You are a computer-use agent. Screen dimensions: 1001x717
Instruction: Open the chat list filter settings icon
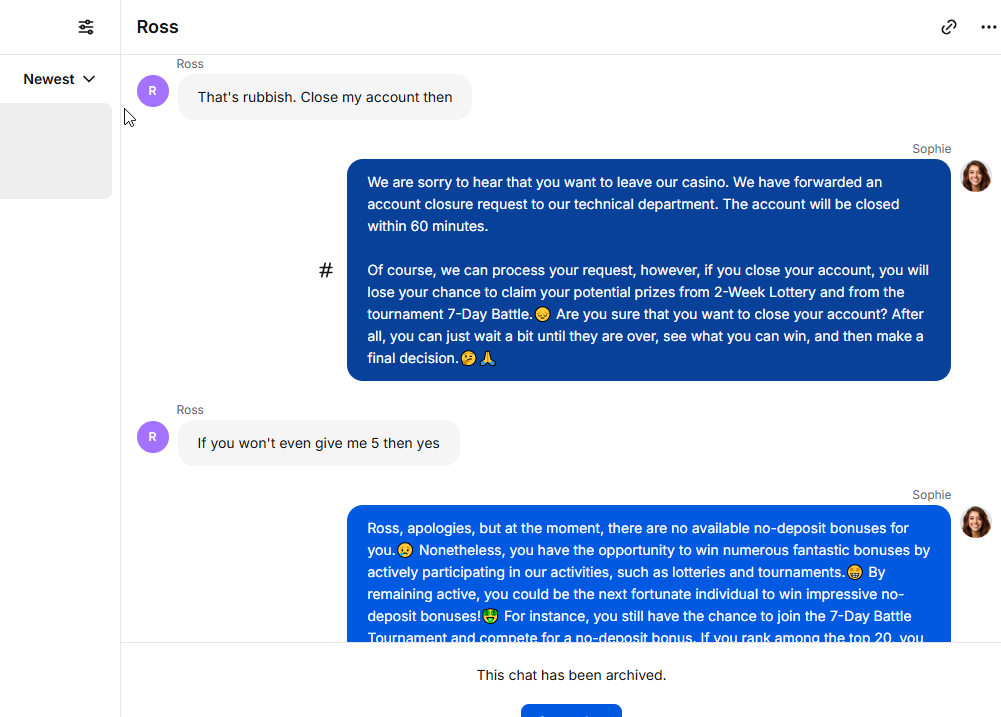[x=86, y=27]
